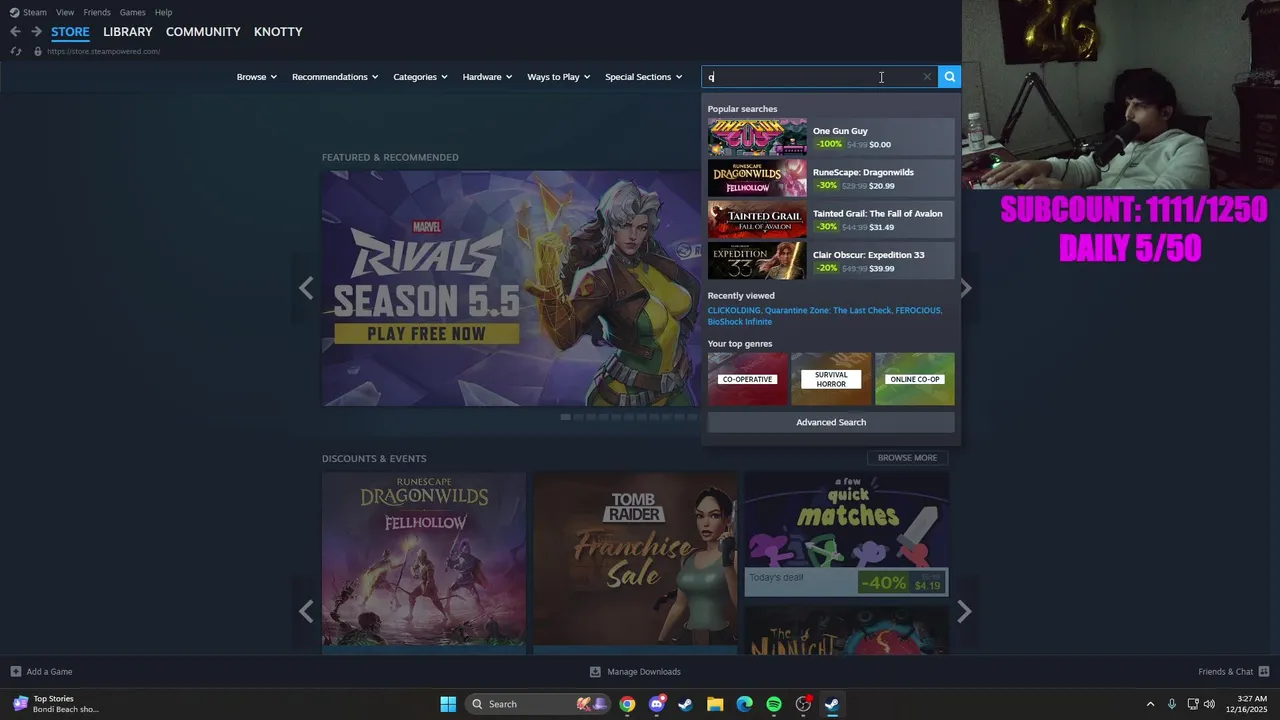Image resolution: width=1280 pixels, height=720 pixels.
Task: Open Quarantine Zone: The Last Check link
Action: pyautogui.click(x=828, y=310)
